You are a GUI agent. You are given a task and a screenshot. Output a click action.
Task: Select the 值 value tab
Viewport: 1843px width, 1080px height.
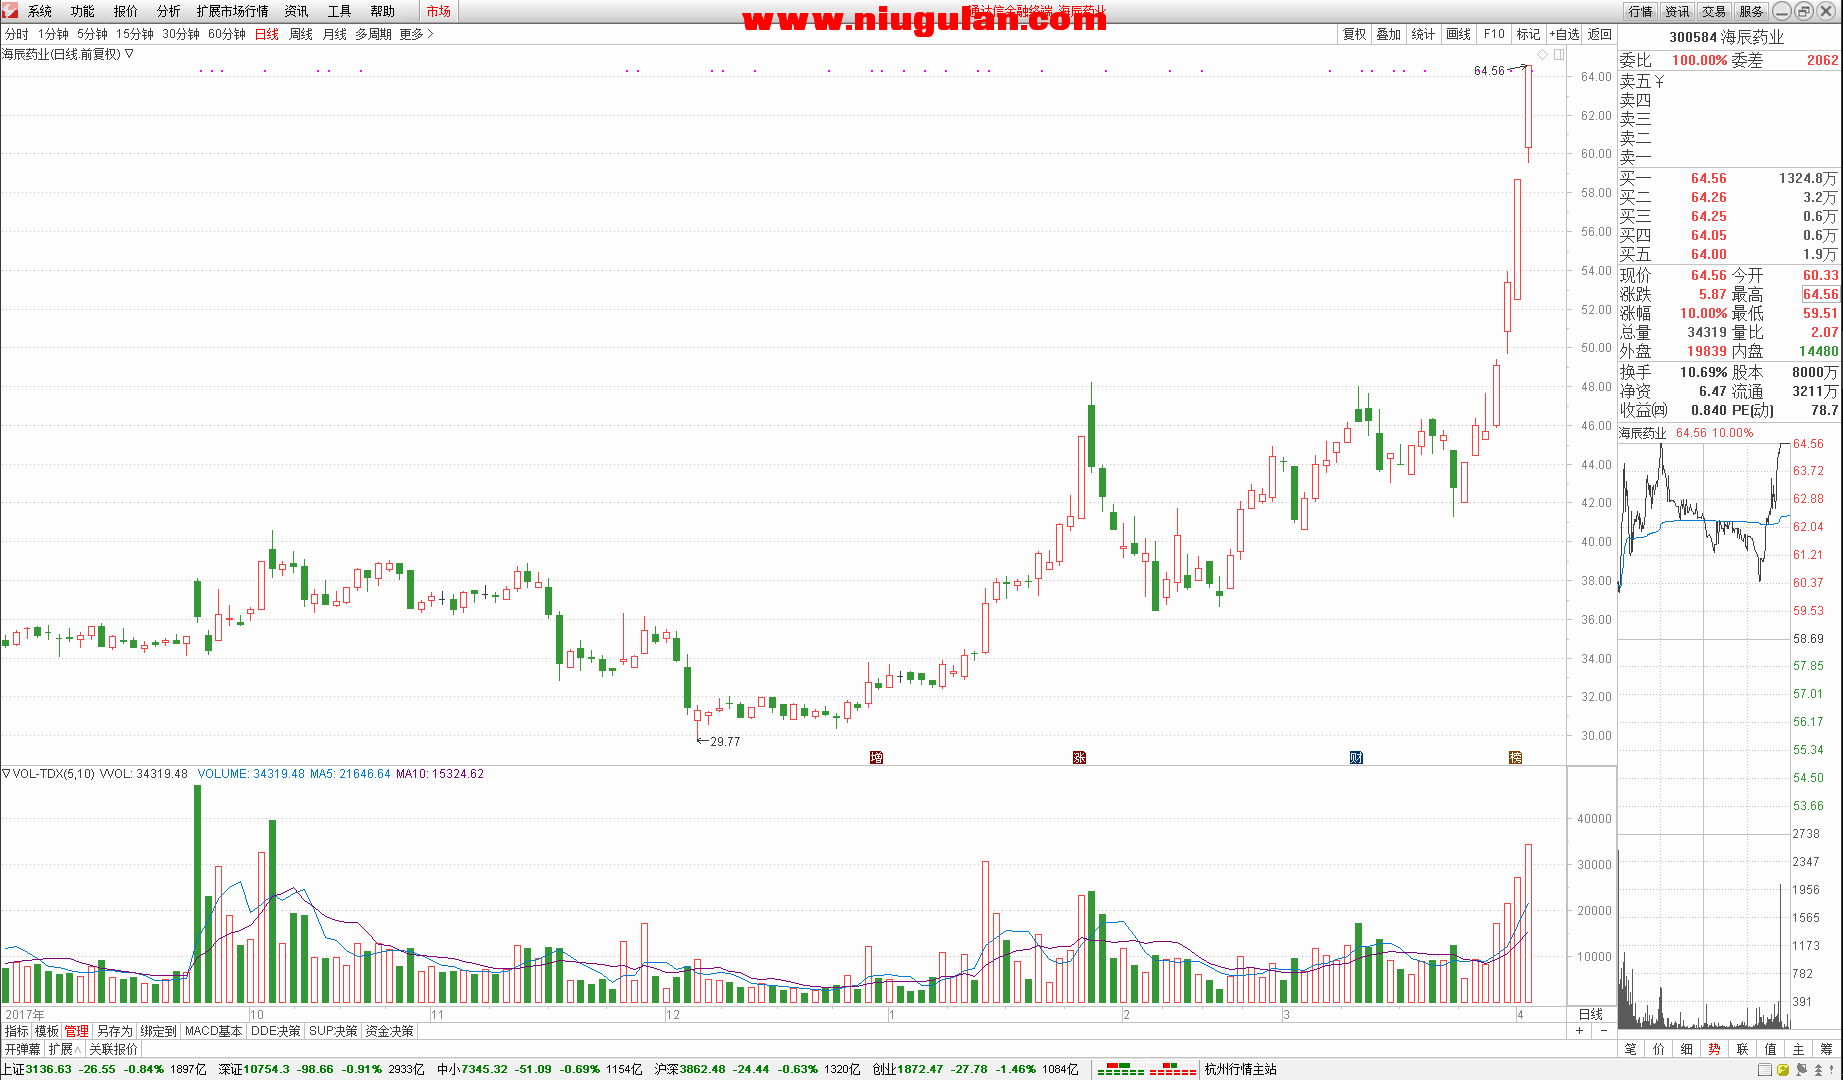pos(1771,1049)
